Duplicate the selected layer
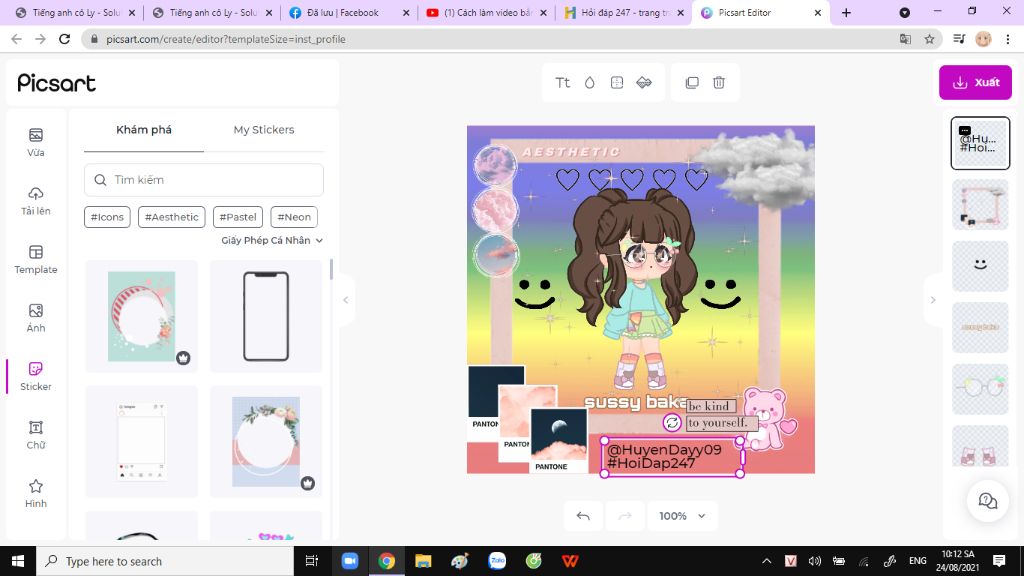This screenshot has width=1024, height=576. click(692, 82)
